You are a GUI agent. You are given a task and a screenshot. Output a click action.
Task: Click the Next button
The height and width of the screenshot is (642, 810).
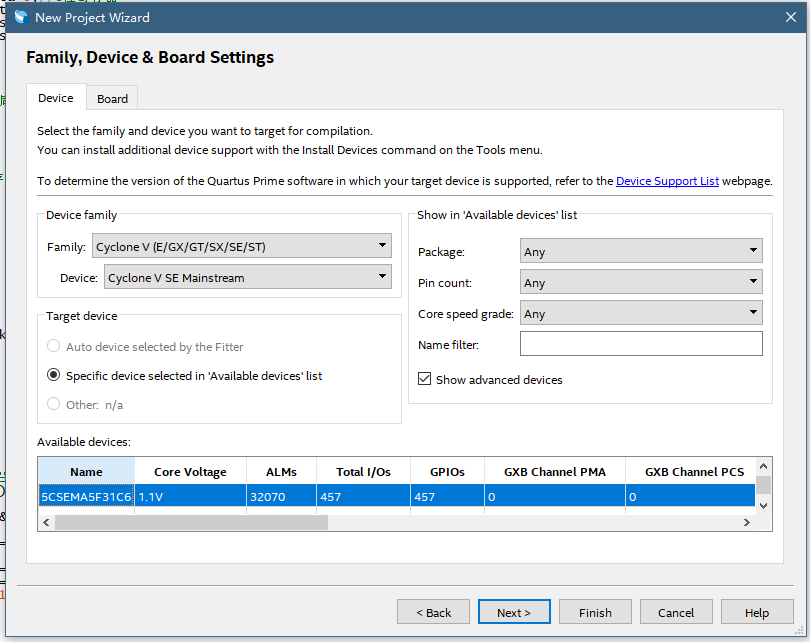pos(514,612)
